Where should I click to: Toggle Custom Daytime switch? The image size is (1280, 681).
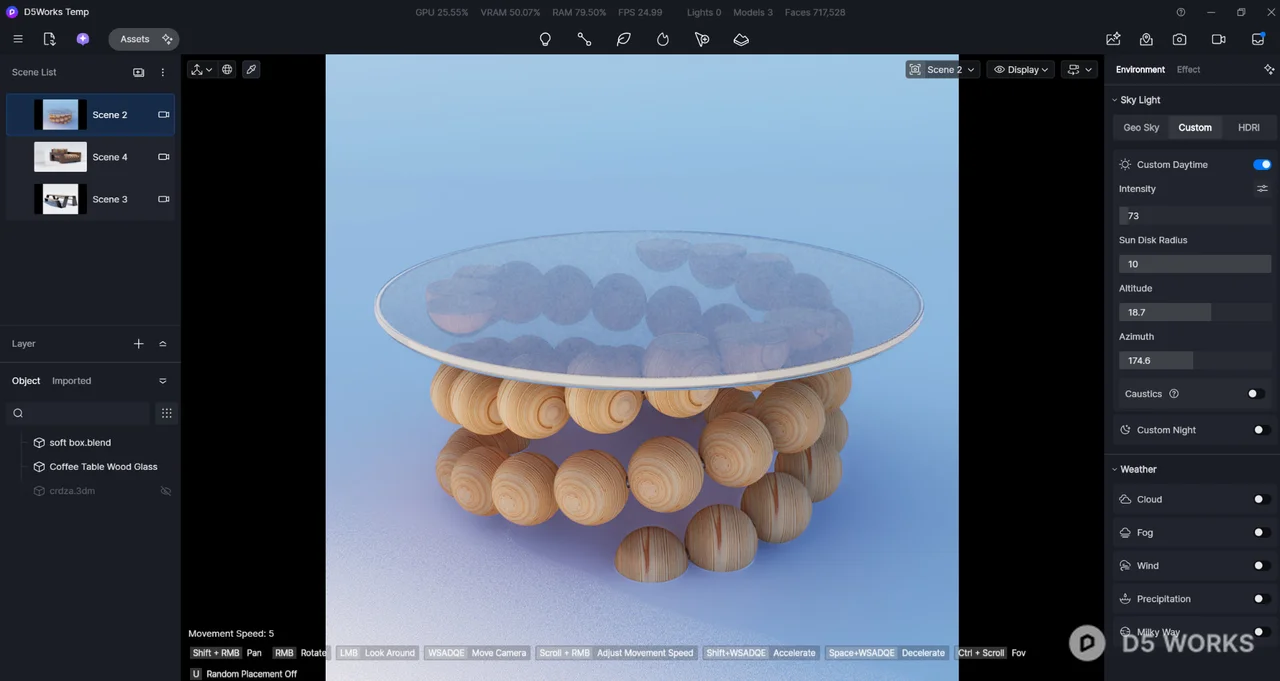point(1262,165)
